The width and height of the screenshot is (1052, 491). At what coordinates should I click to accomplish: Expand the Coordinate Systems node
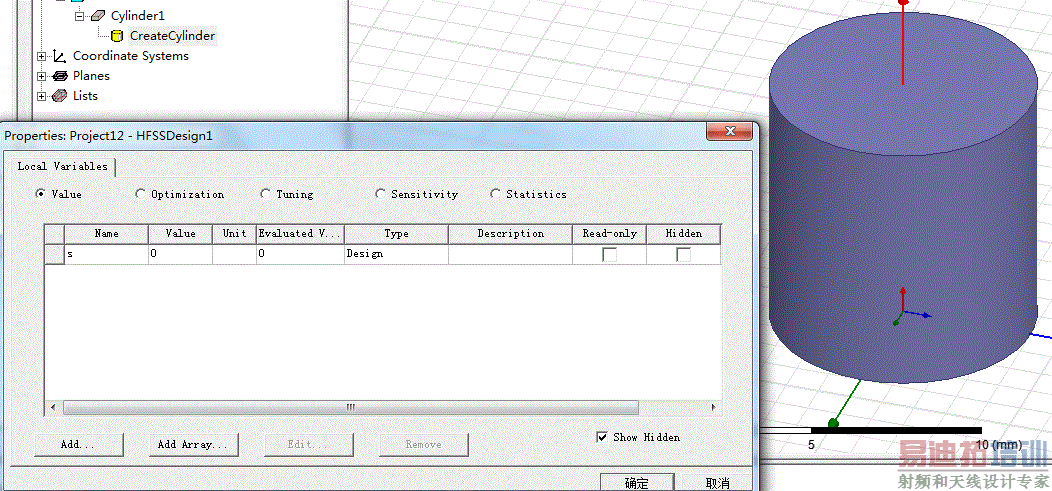coord(42,56)
